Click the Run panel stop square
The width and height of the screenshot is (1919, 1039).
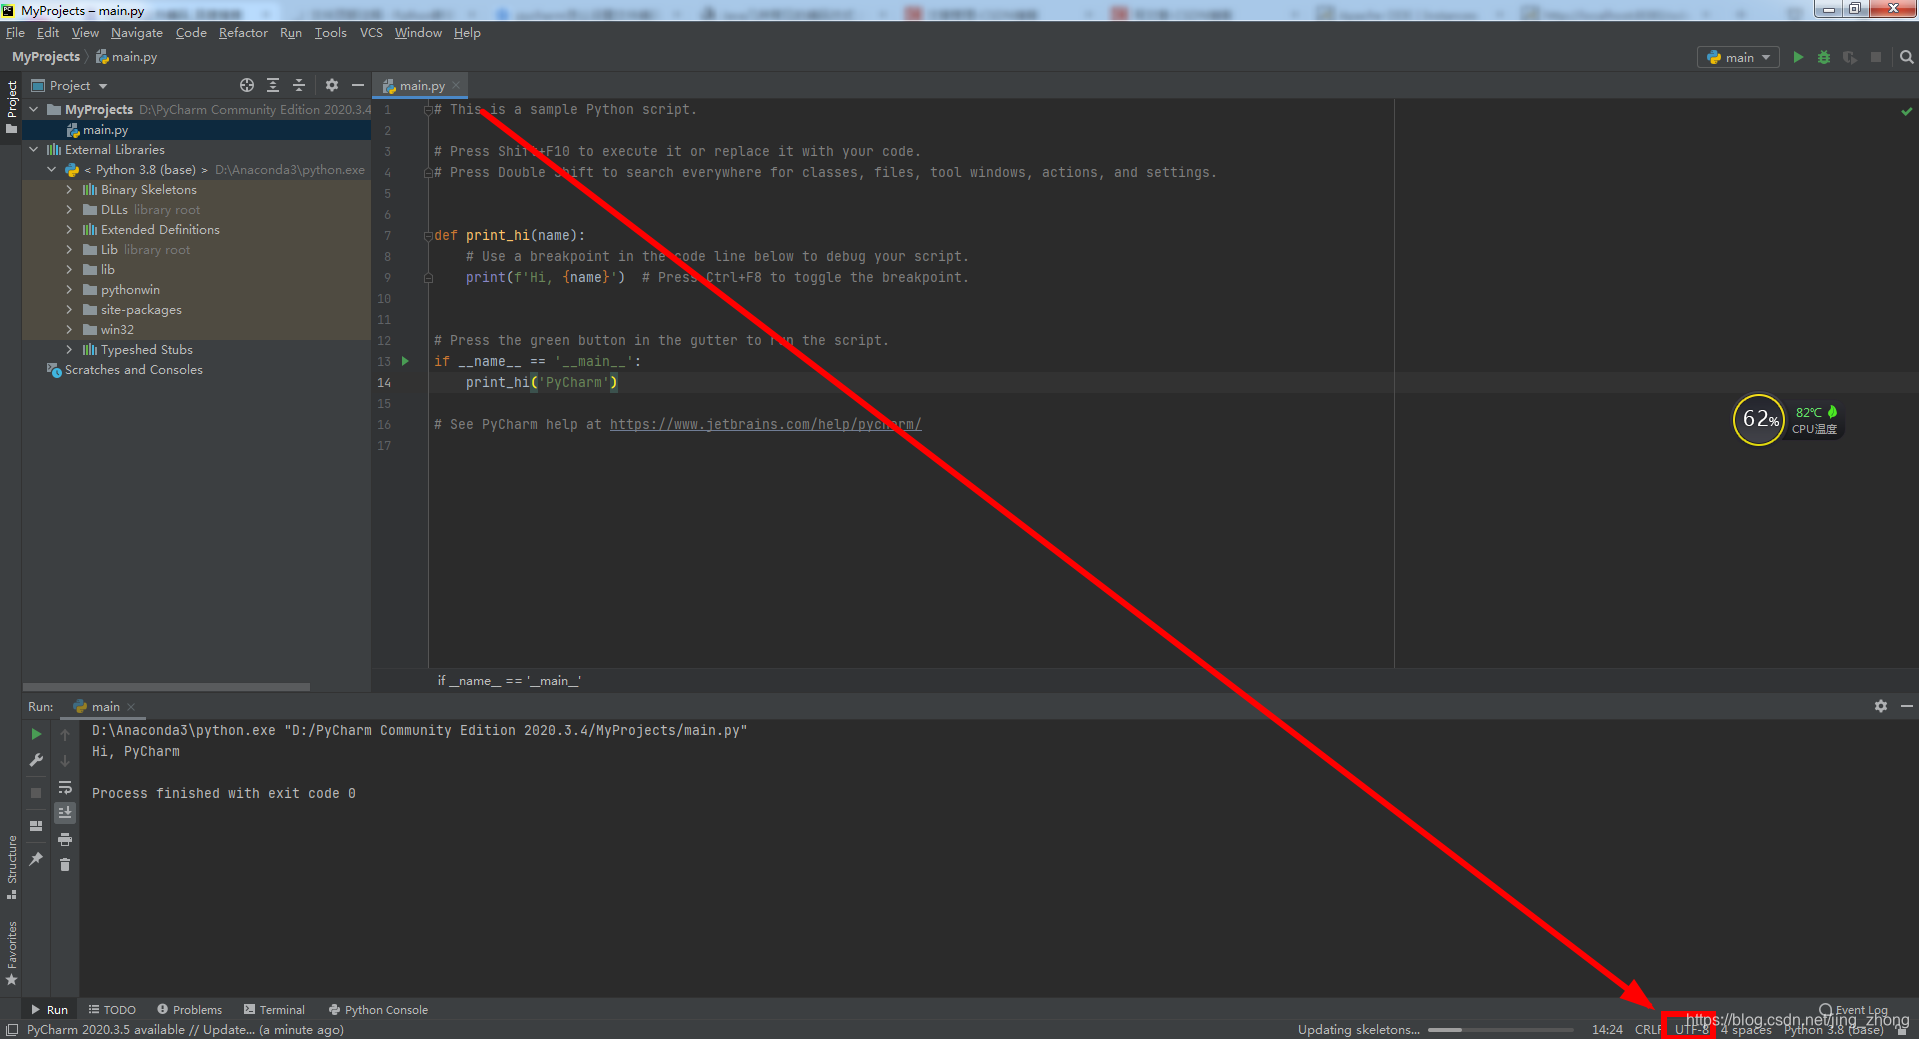36,793
